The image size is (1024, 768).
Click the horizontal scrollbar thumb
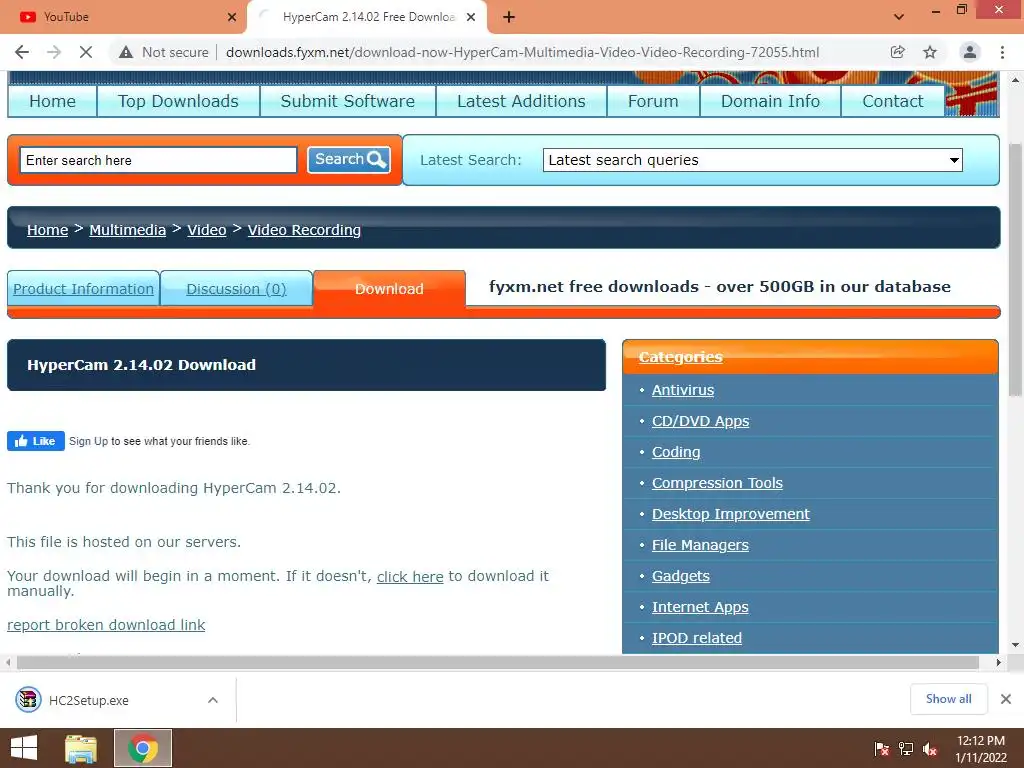(498, 662)
